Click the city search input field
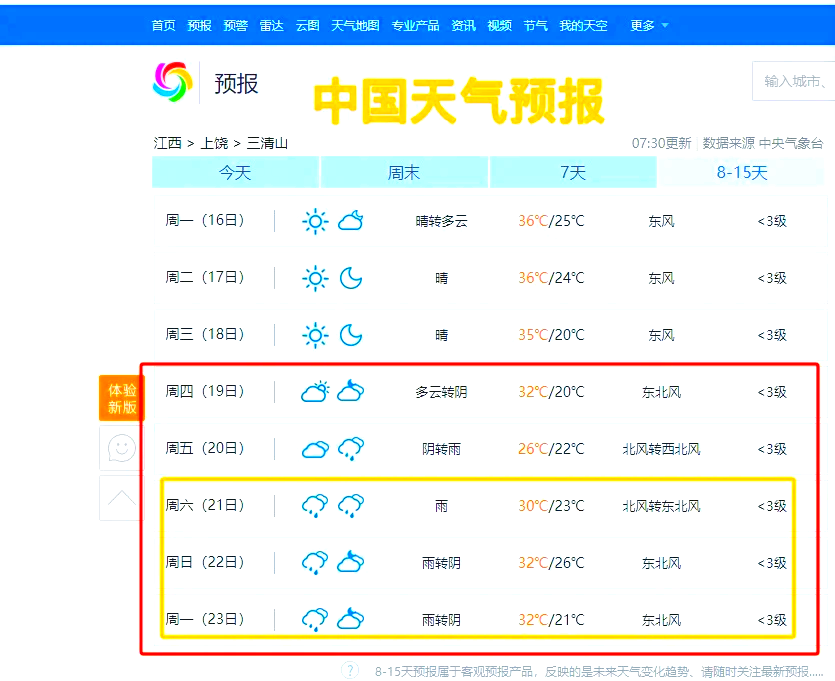 point(793,81)
